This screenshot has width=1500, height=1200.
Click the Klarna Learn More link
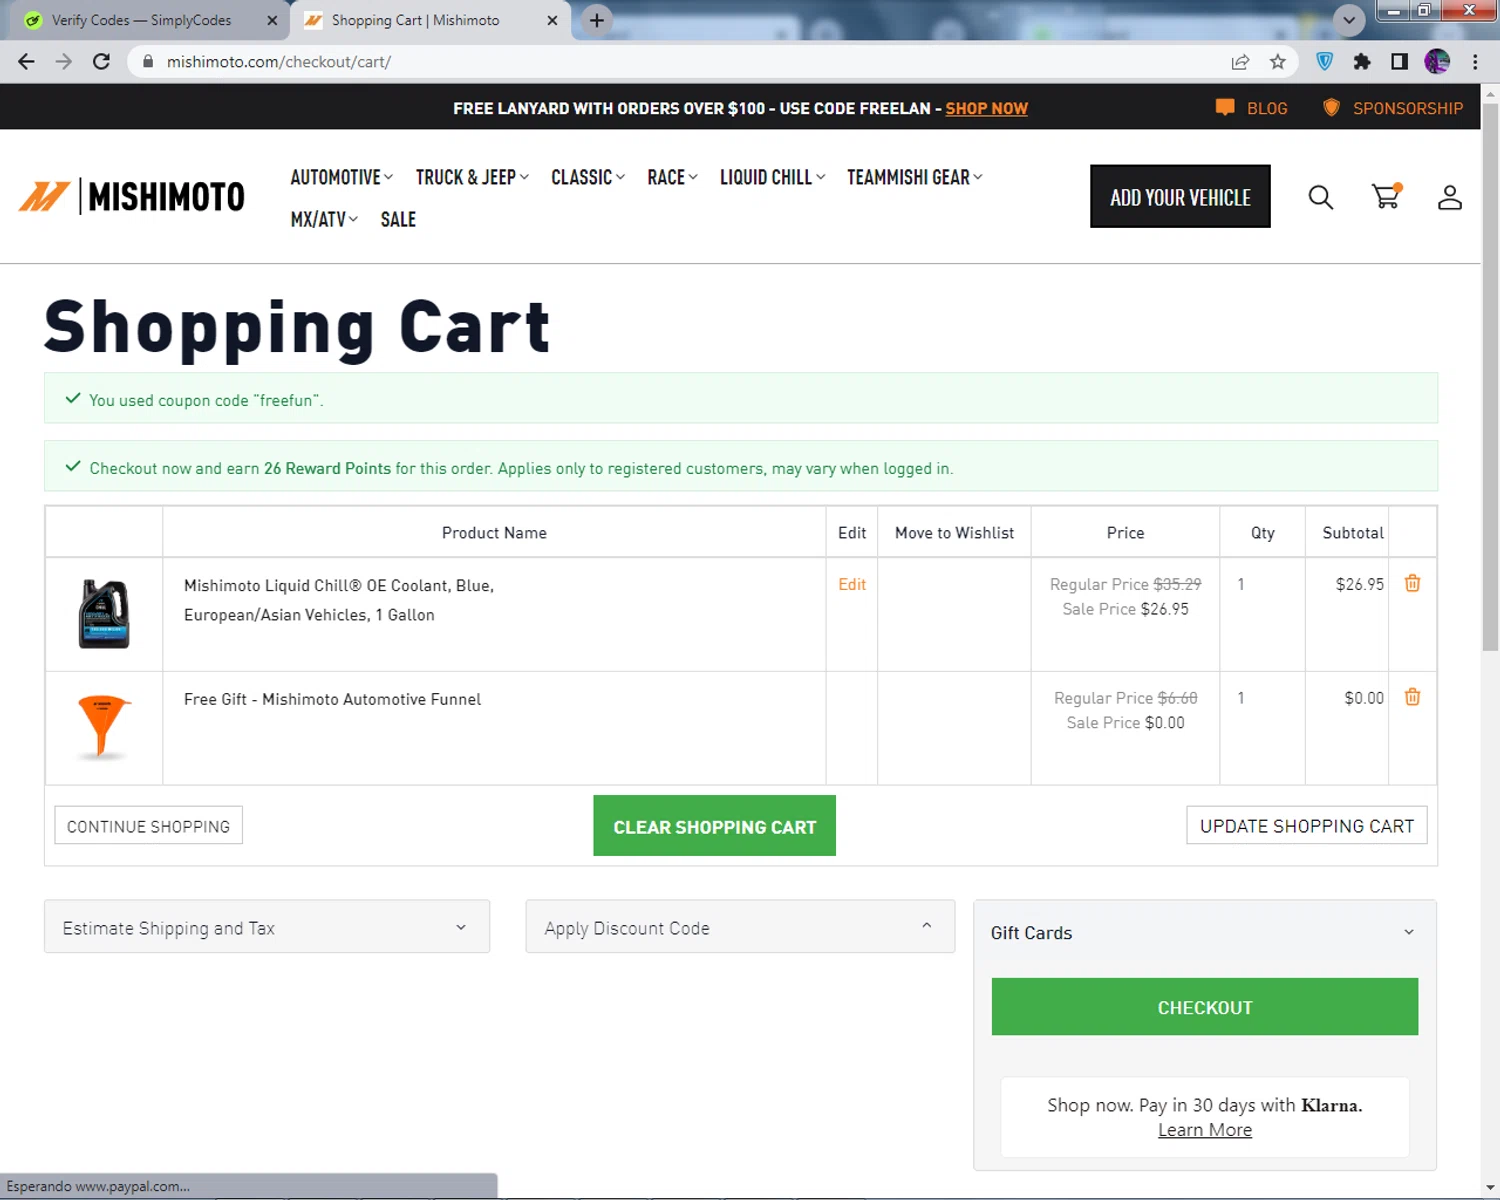pos(1205,1130)
